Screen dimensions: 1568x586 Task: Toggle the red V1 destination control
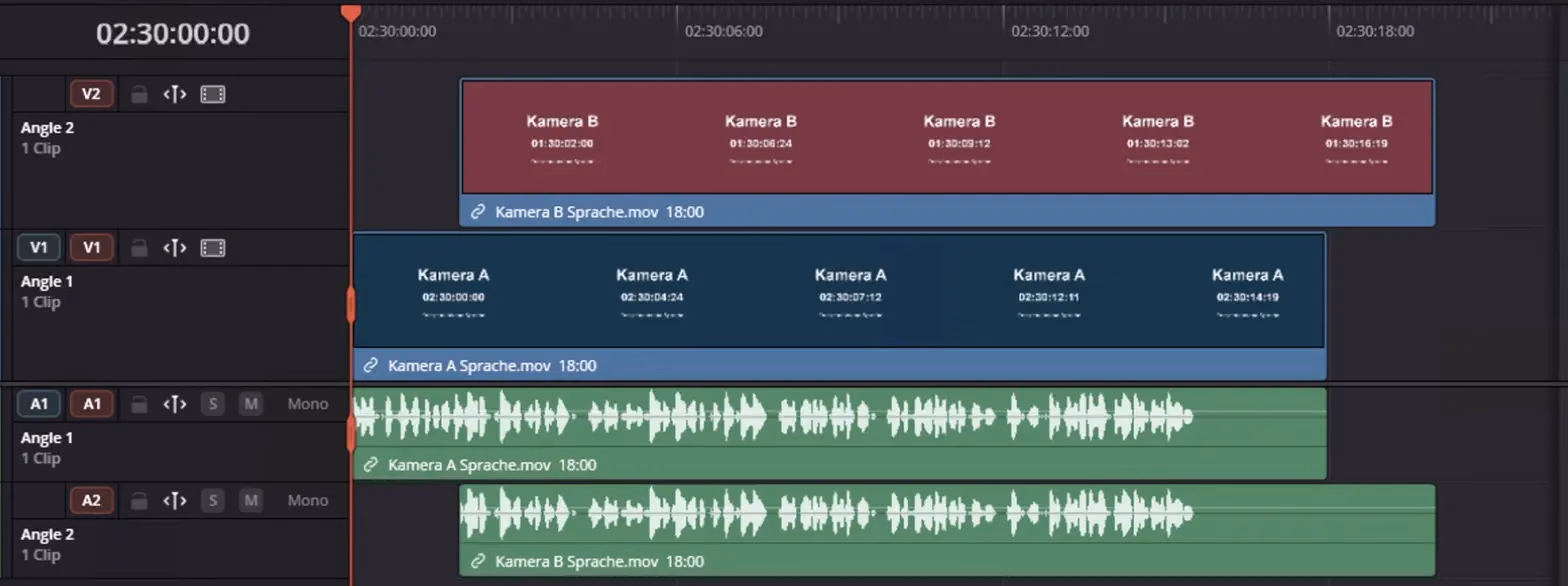pos(92,248)
